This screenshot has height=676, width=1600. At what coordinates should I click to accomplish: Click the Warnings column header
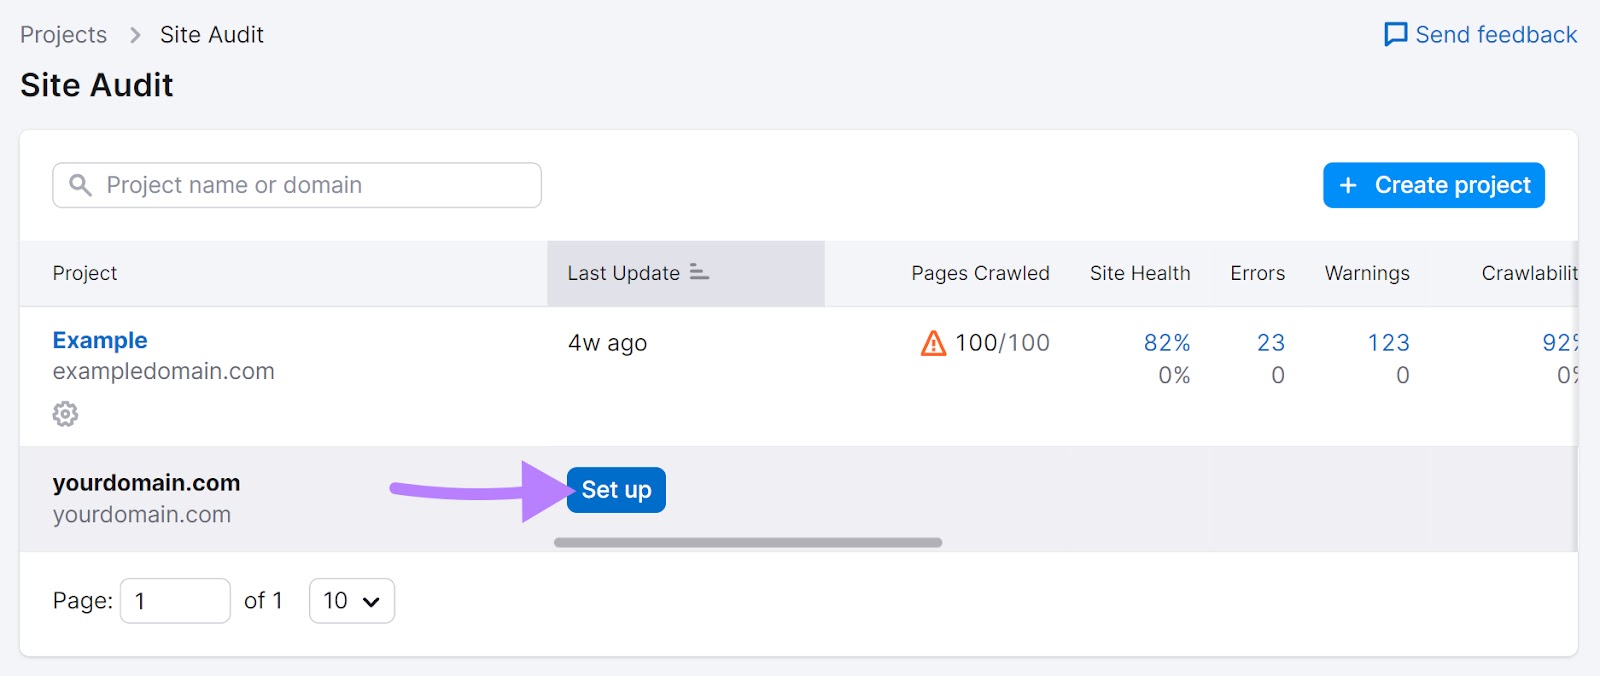point(1367,273)
